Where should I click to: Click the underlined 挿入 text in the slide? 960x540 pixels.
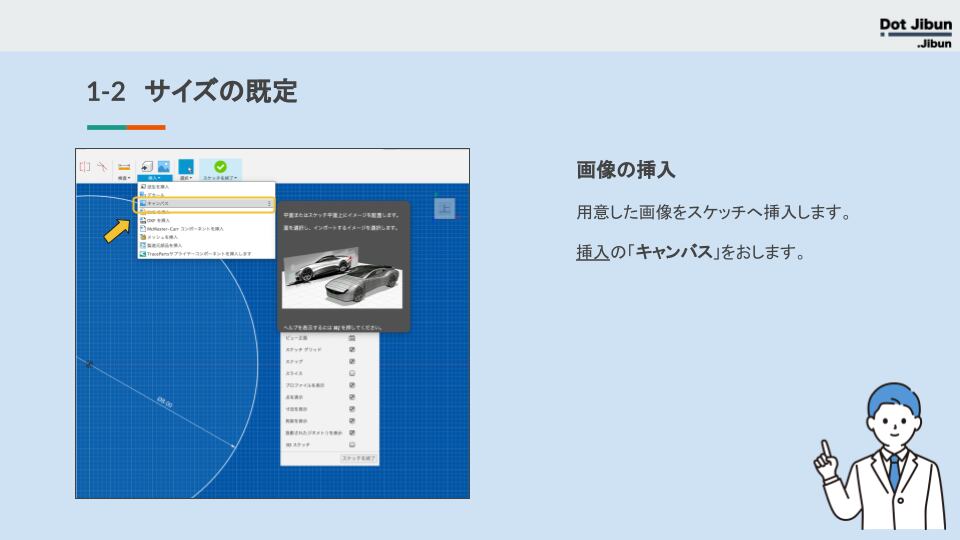(593, 252)
